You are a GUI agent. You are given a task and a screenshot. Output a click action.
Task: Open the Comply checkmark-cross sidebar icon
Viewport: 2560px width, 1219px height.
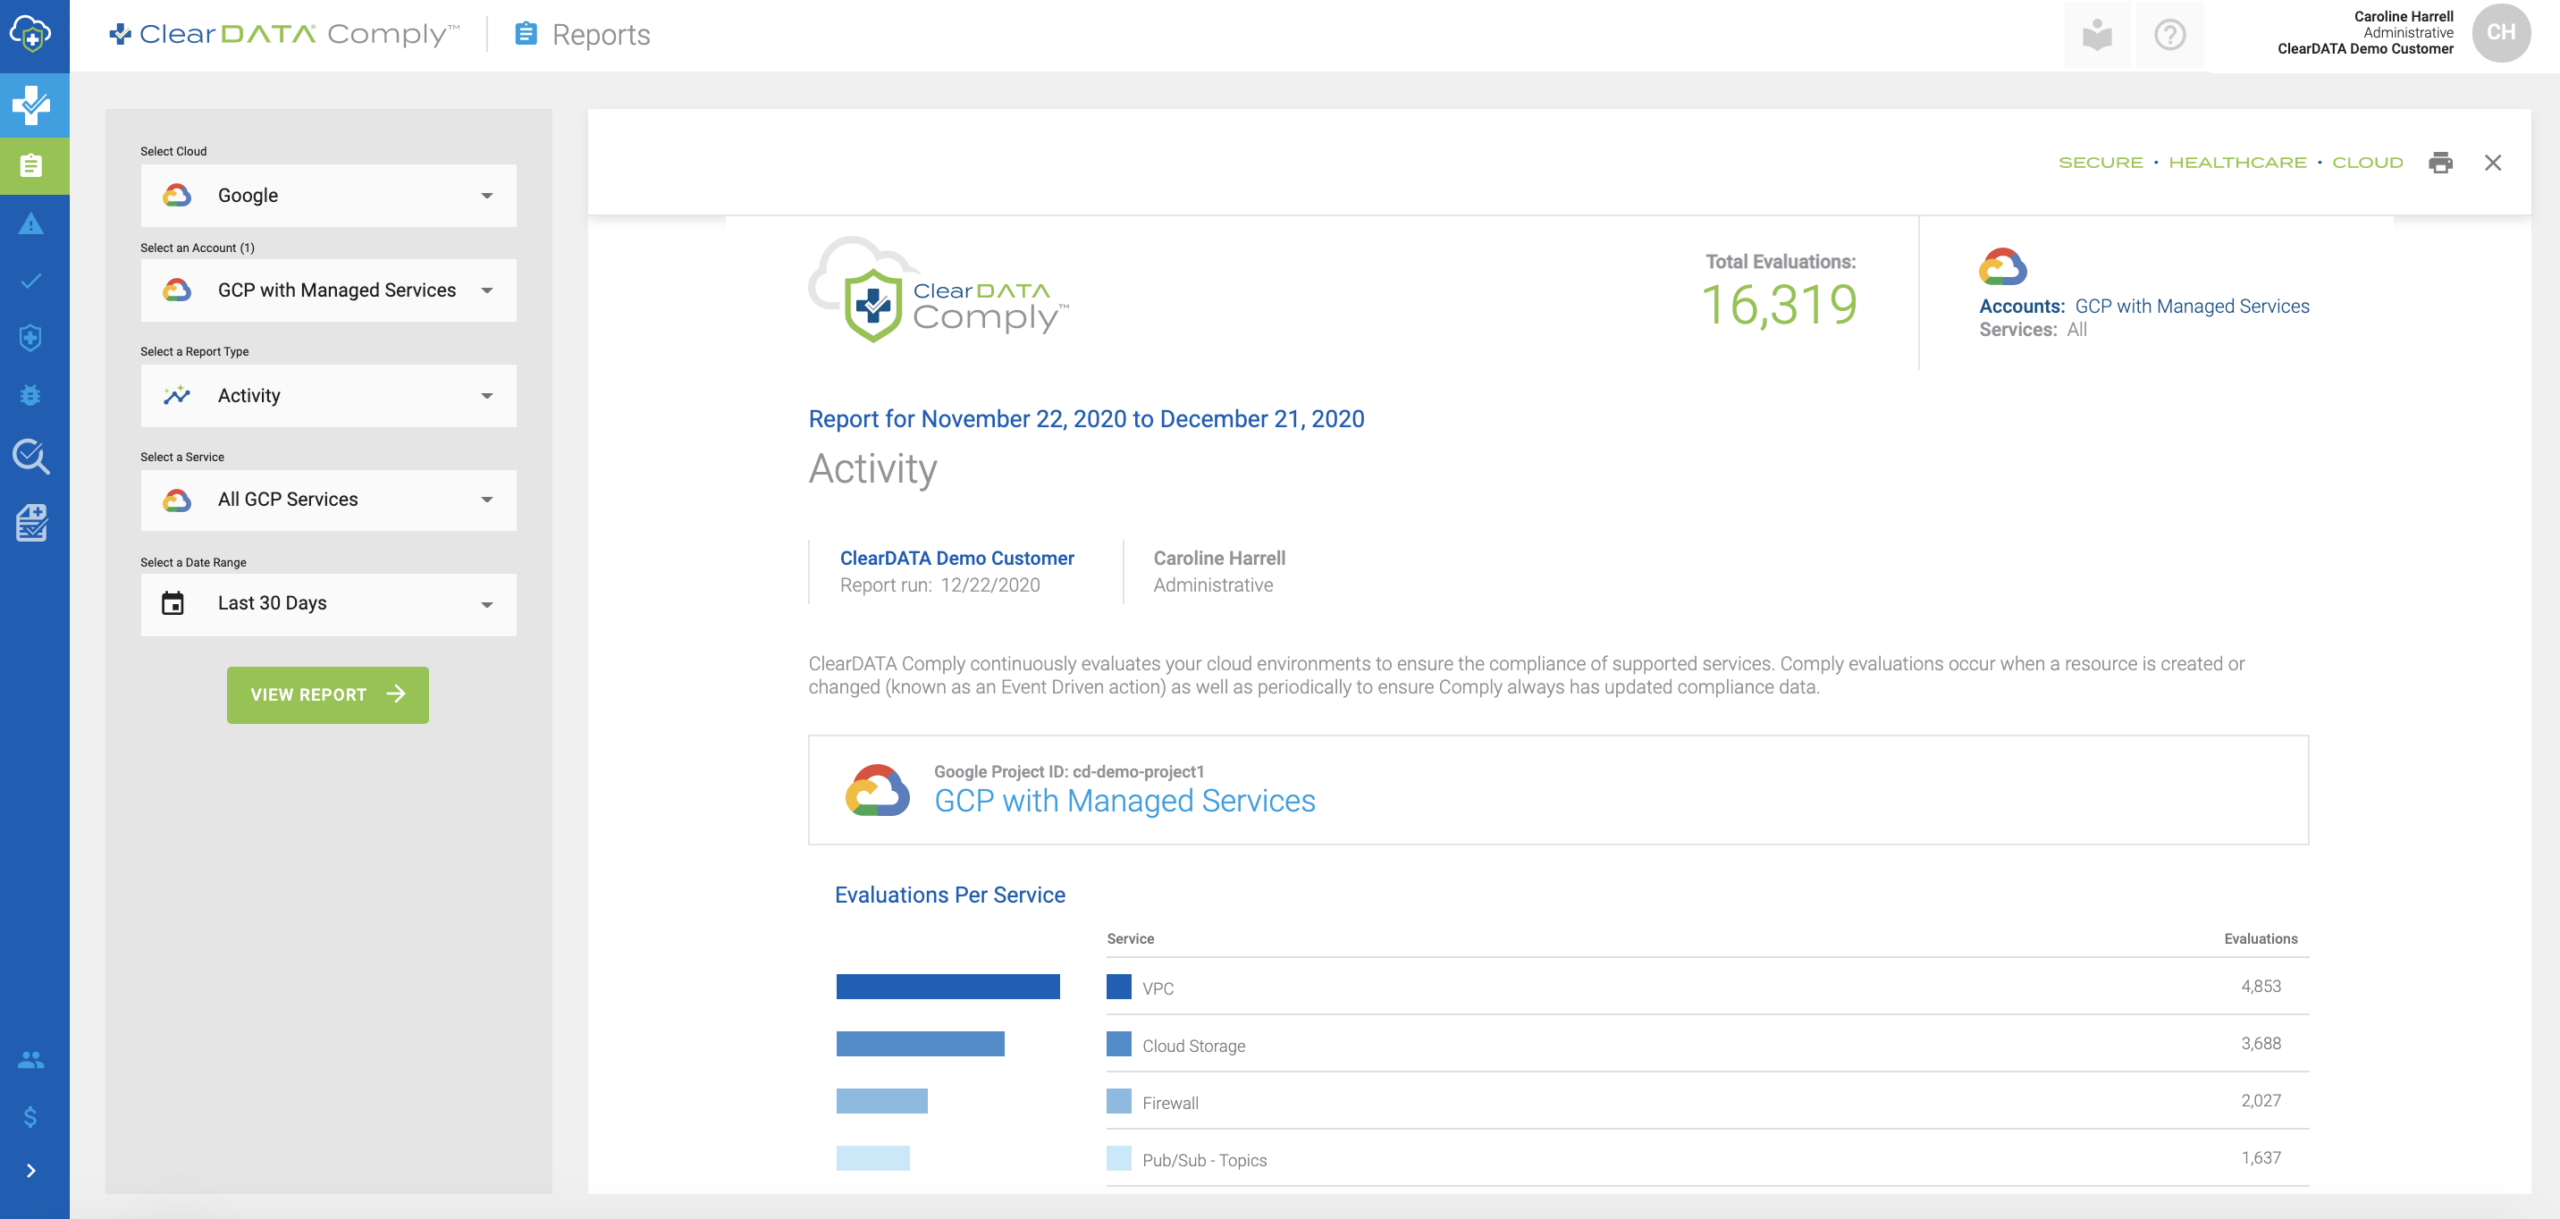click(x=33, y=105)
